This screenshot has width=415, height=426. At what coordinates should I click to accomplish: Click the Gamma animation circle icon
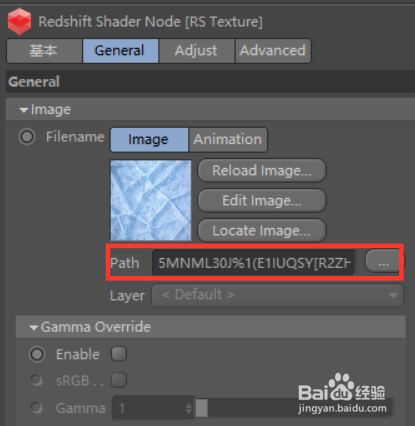[36, 407]
